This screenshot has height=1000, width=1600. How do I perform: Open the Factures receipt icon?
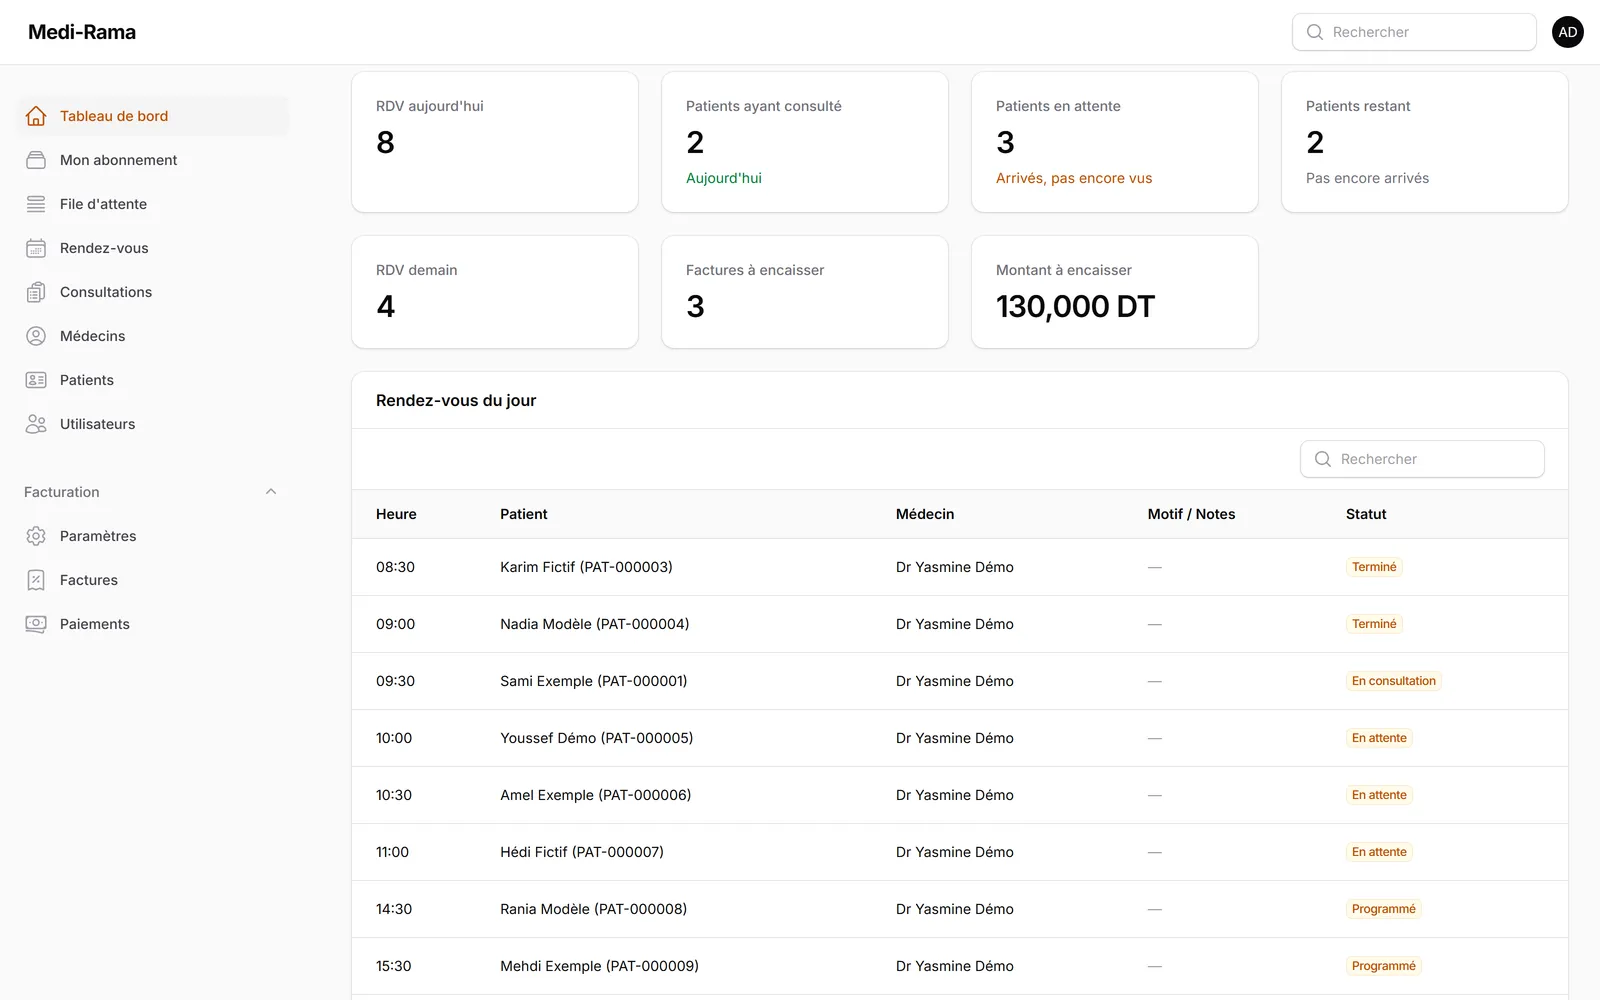(36, 580)
